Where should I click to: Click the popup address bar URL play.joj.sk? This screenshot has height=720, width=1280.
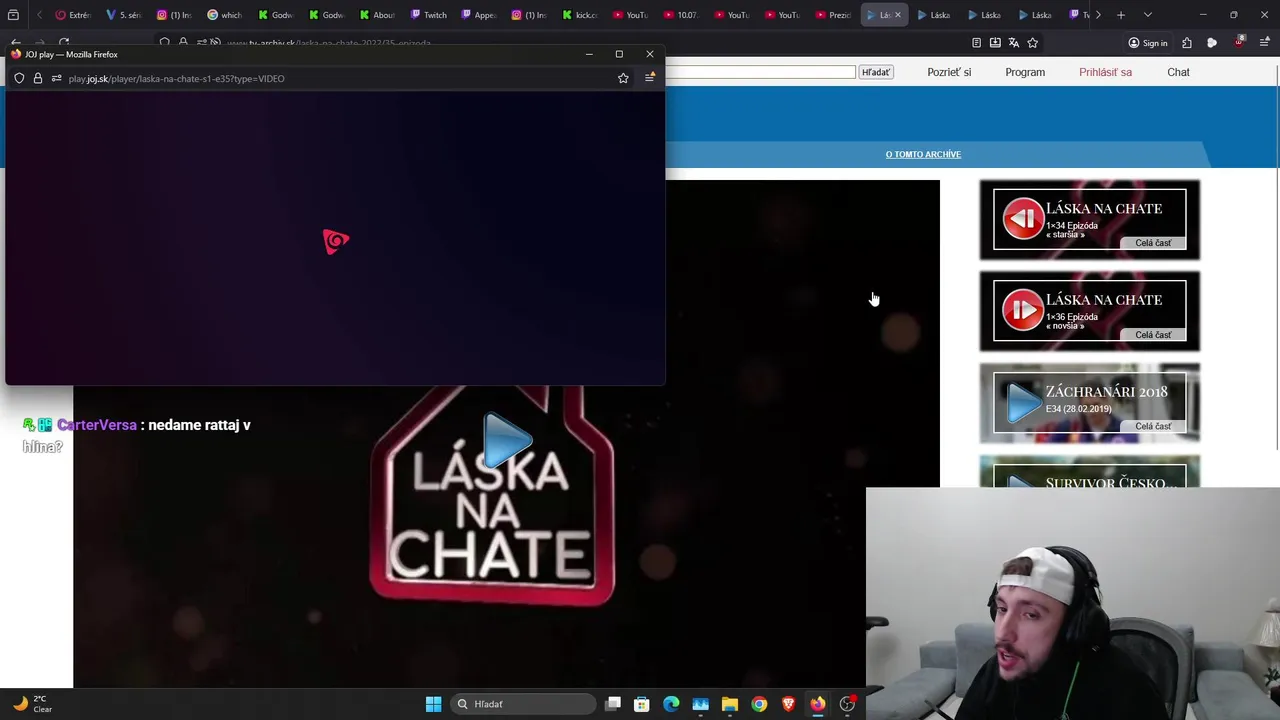click(x=176, y=78)
